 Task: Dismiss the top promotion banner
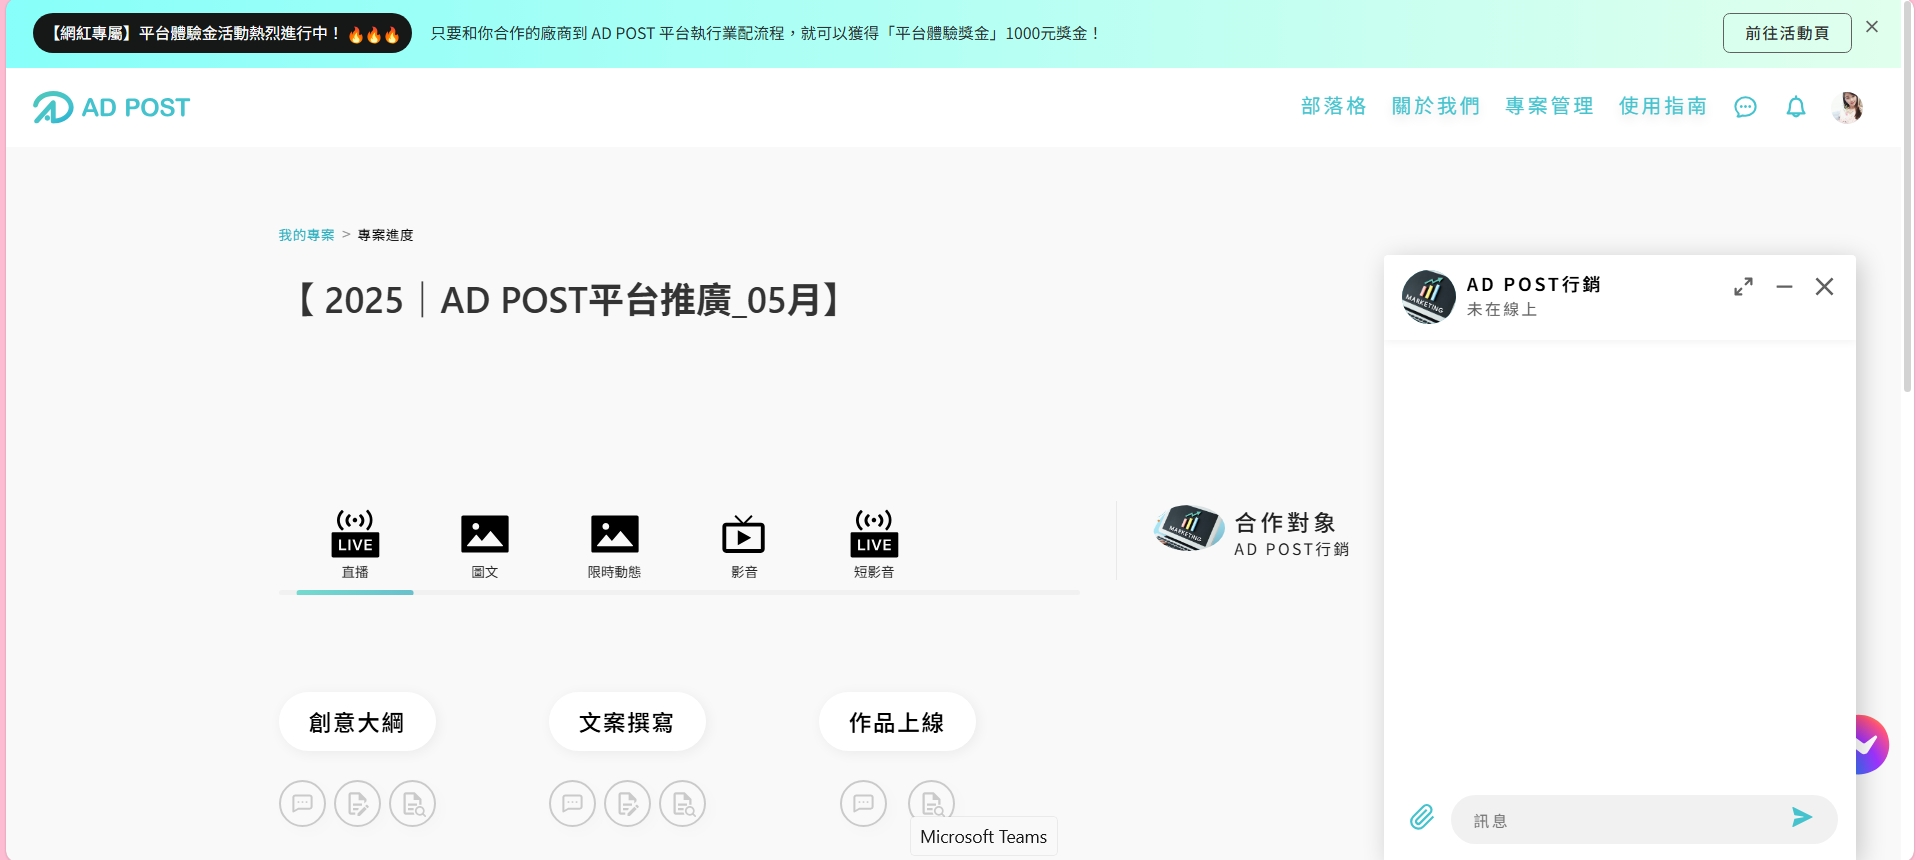pos(1872,27)
